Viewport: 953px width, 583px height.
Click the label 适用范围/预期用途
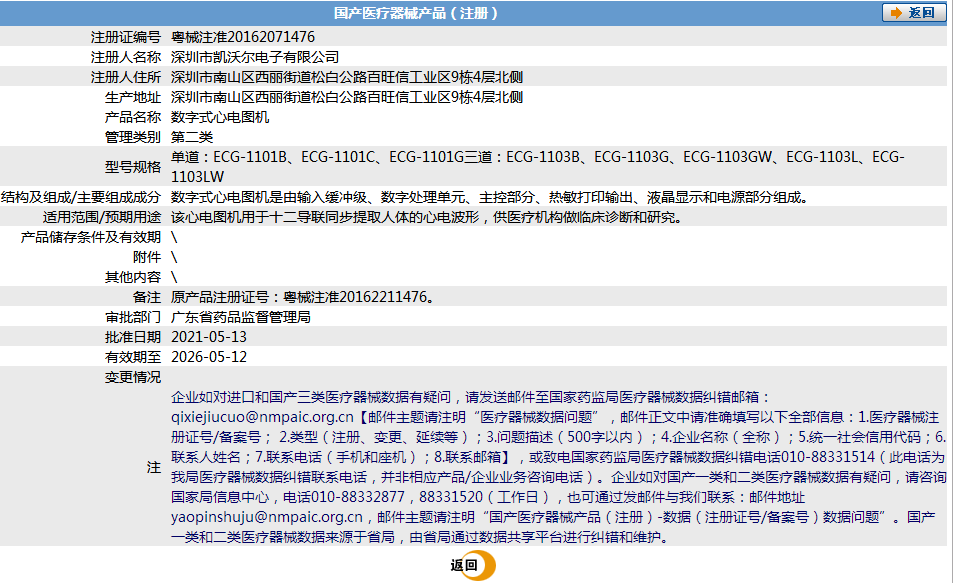tap(102, 217)
